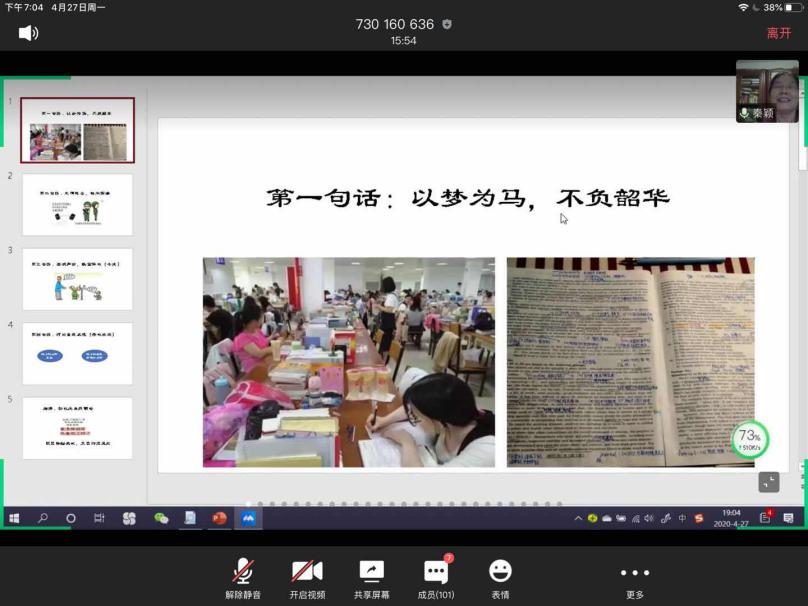Select slide 2 thumbnail
This screenshot has height=606, width=808.
coord(78,205)
